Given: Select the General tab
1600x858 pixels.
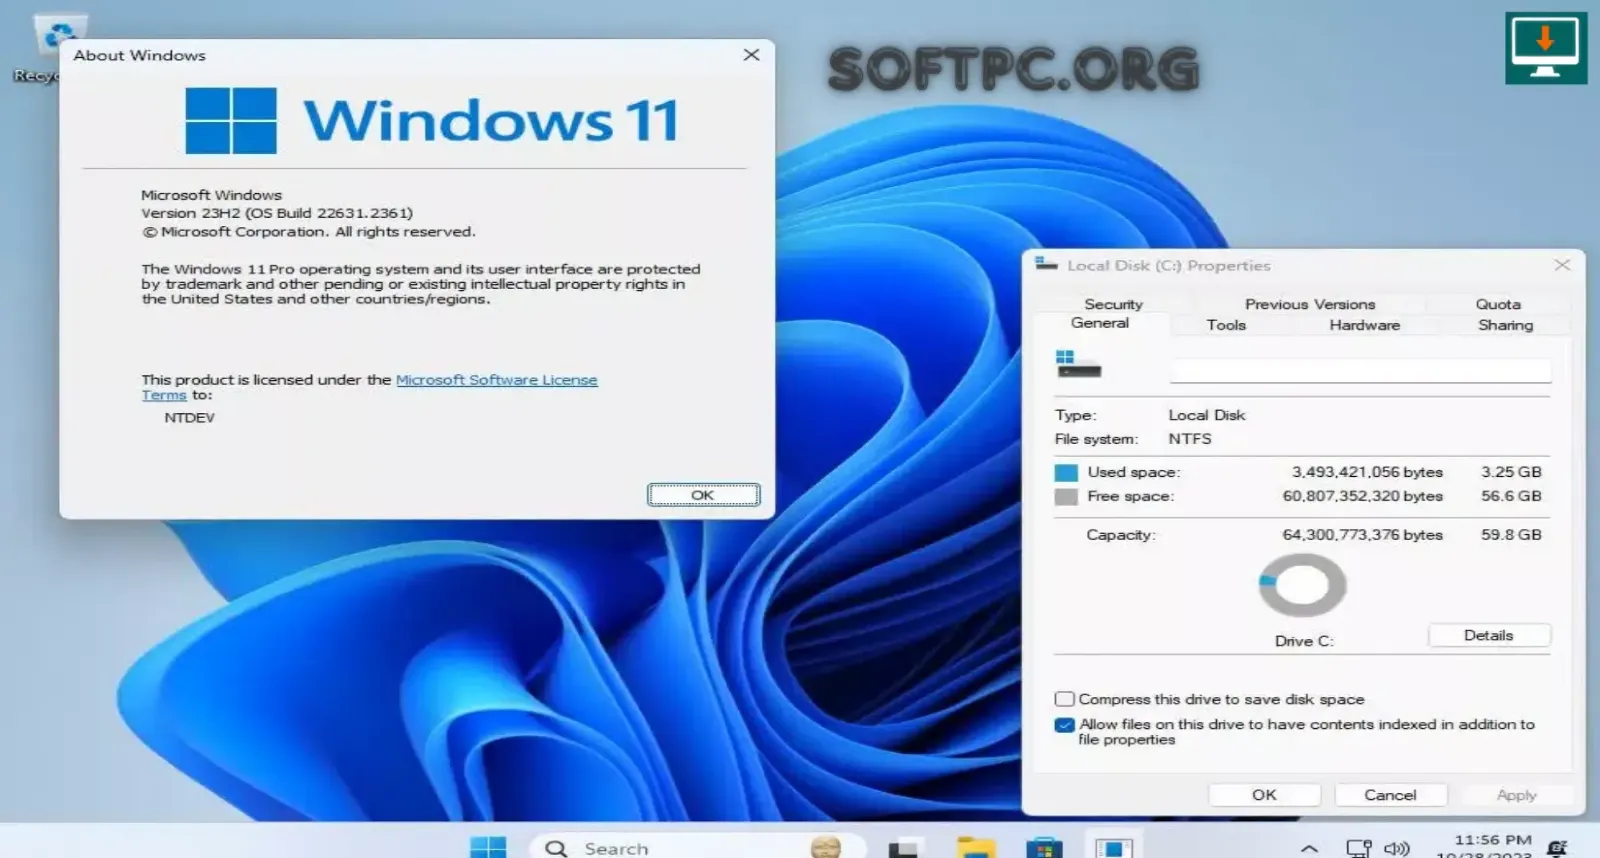Looking at the screenshot, I should point(1100,323).
